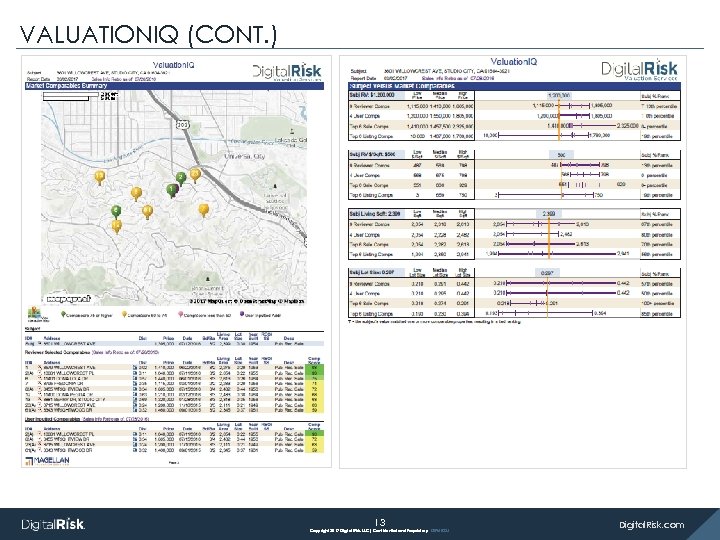This screenshot has width=720, height=540.
Task: Click green legend pin 'Comparables 75 or higher'
Action: coord(63,315)
